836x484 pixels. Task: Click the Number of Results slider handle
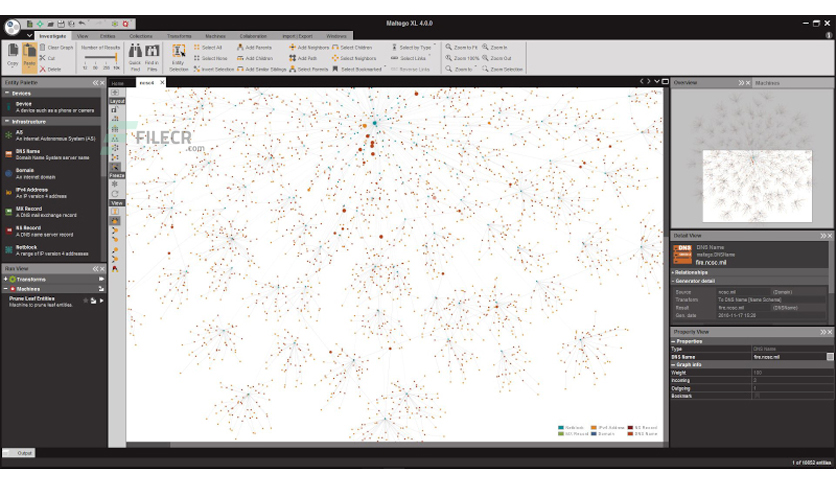[116, 57]
